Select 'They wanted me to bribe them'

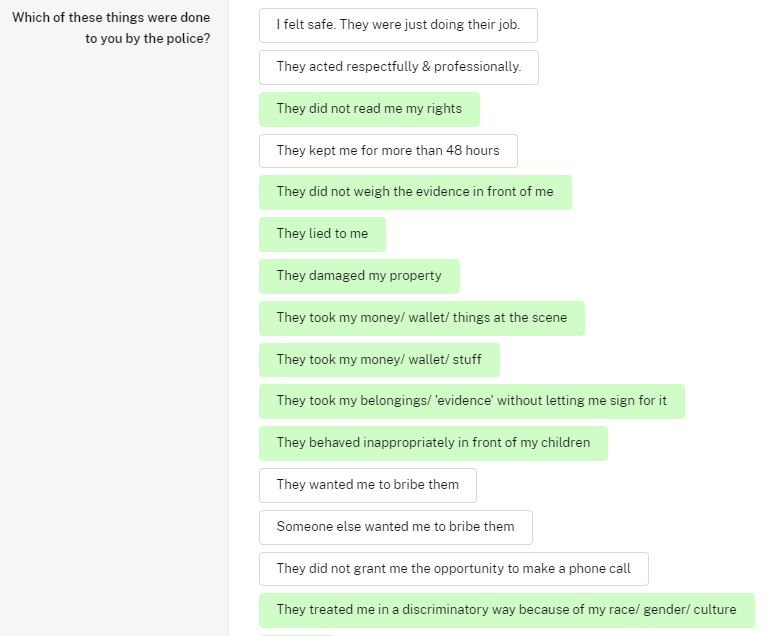(x=368, y=486)
